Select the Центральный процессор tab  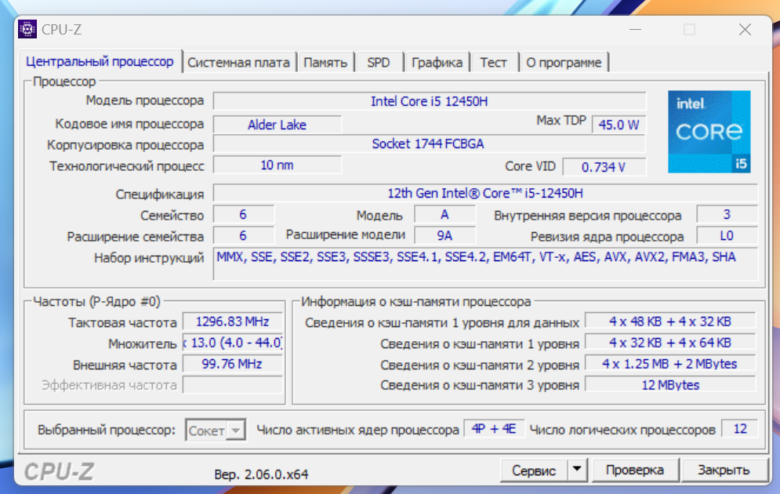pos(100,61)
